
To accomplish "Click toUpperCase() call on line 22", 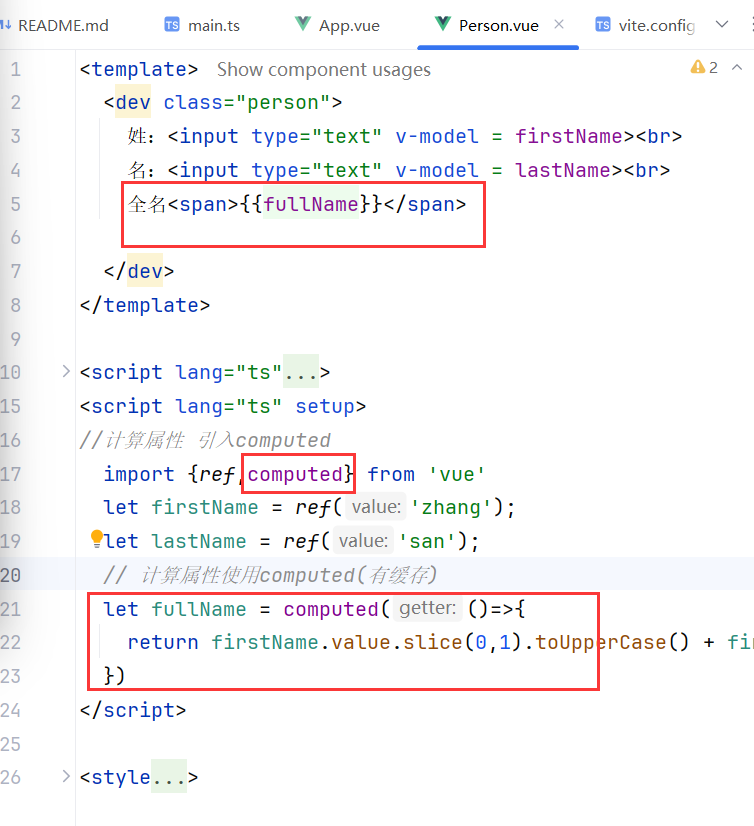I will pyautogui.click(x=612, y=642).
